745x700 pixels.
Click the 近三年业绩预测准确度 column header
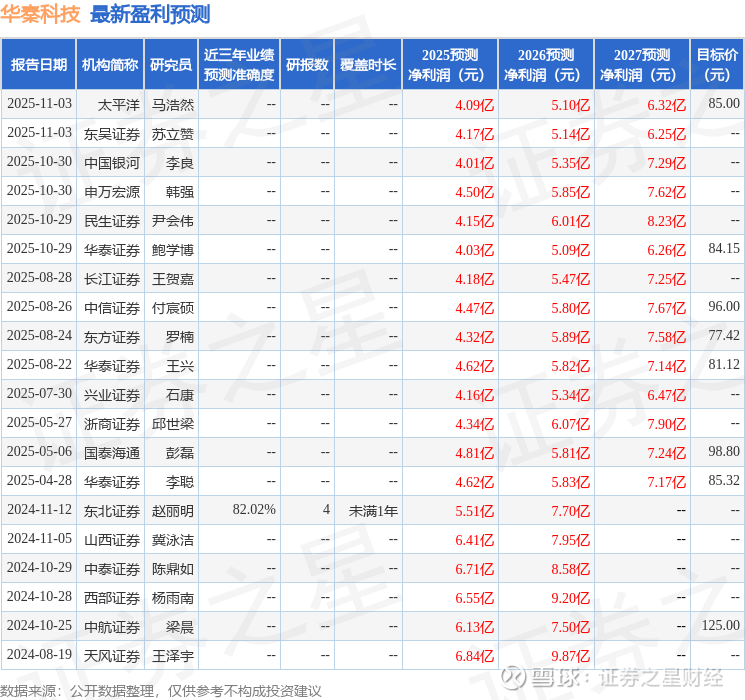pyautogui.click(x=239, y=65)
